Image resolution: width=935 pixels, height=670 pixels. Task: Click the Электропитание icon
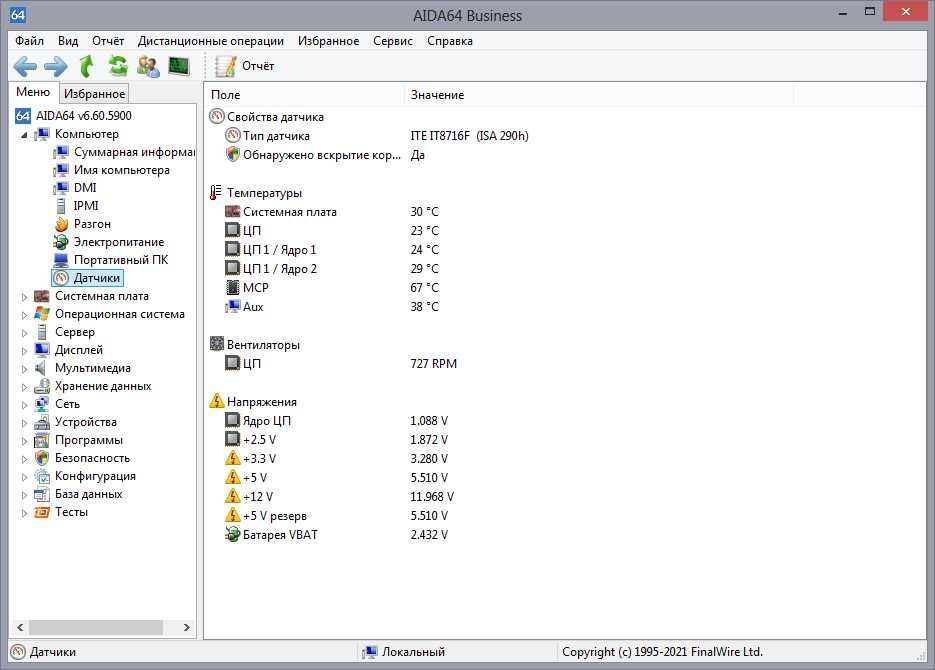pos(61,242)
